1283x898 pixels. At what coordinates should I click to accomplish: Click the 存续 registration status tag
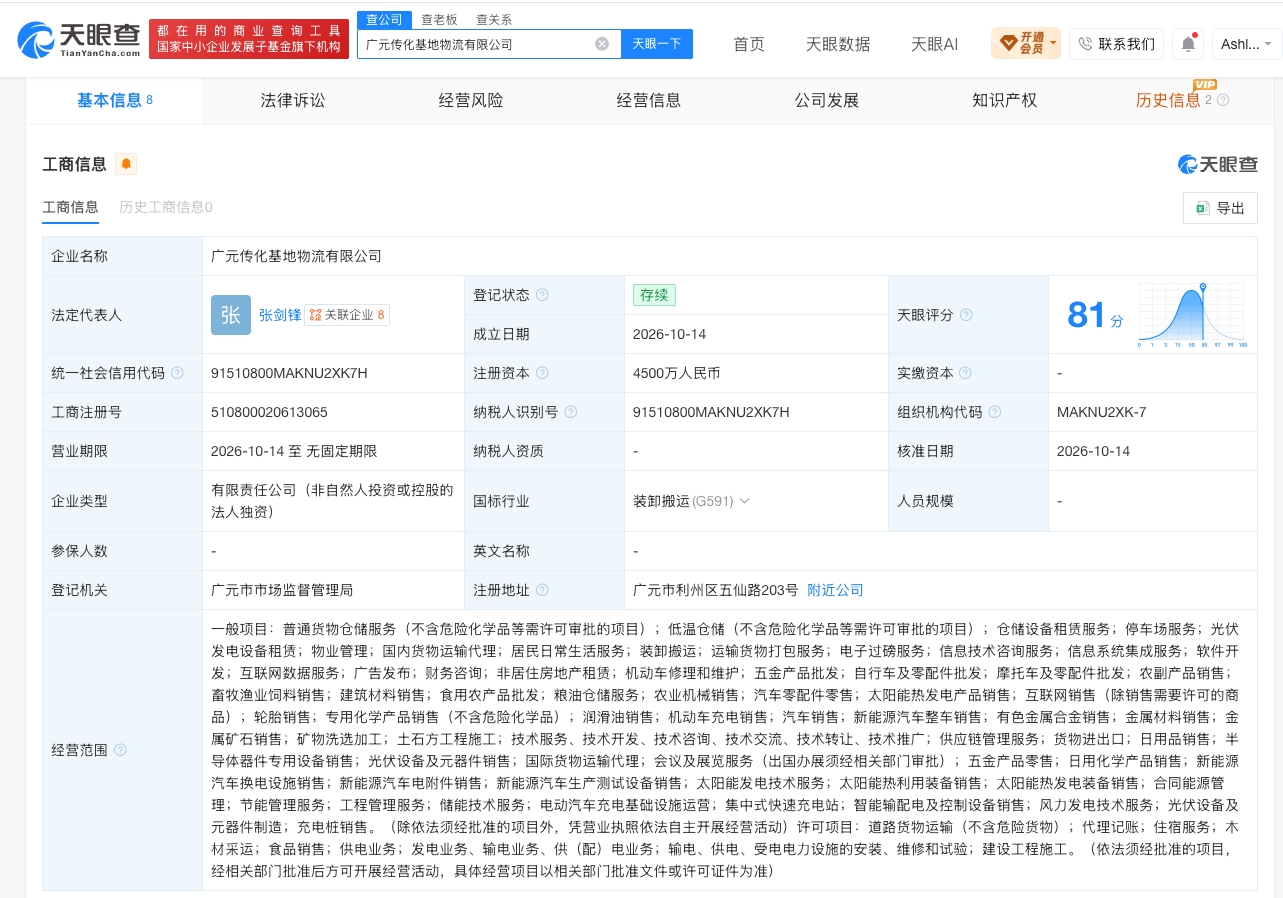655,295
